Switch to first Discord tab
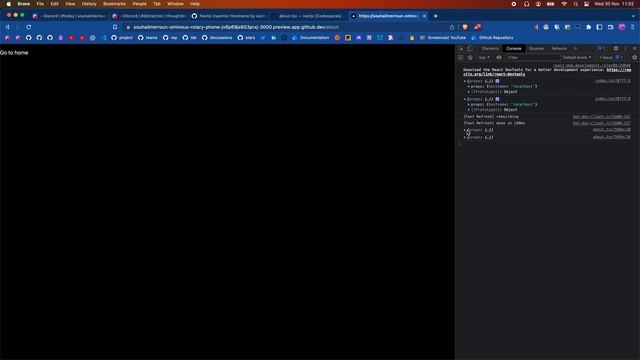Viewport: 640px width, 360px height. (x=69, y=16)
